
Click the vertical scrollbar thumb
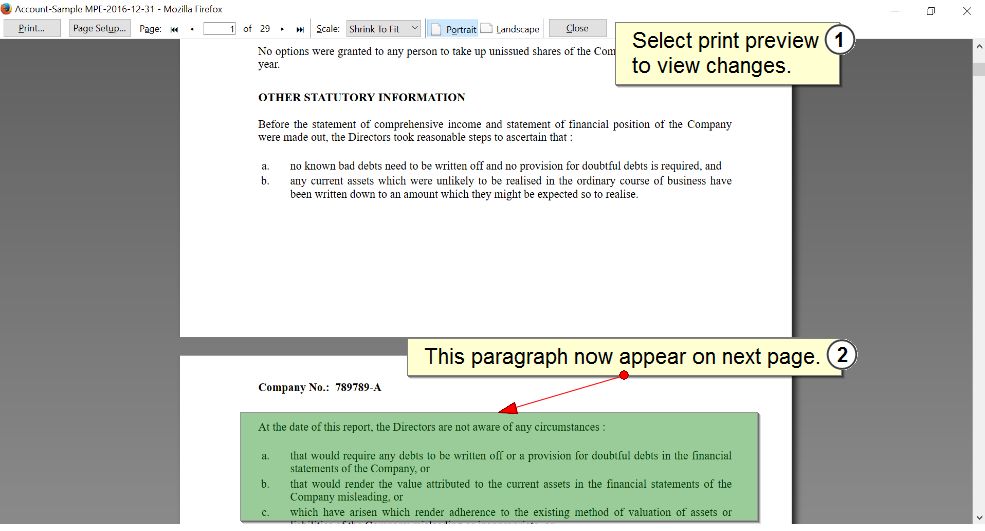point(978,67)
